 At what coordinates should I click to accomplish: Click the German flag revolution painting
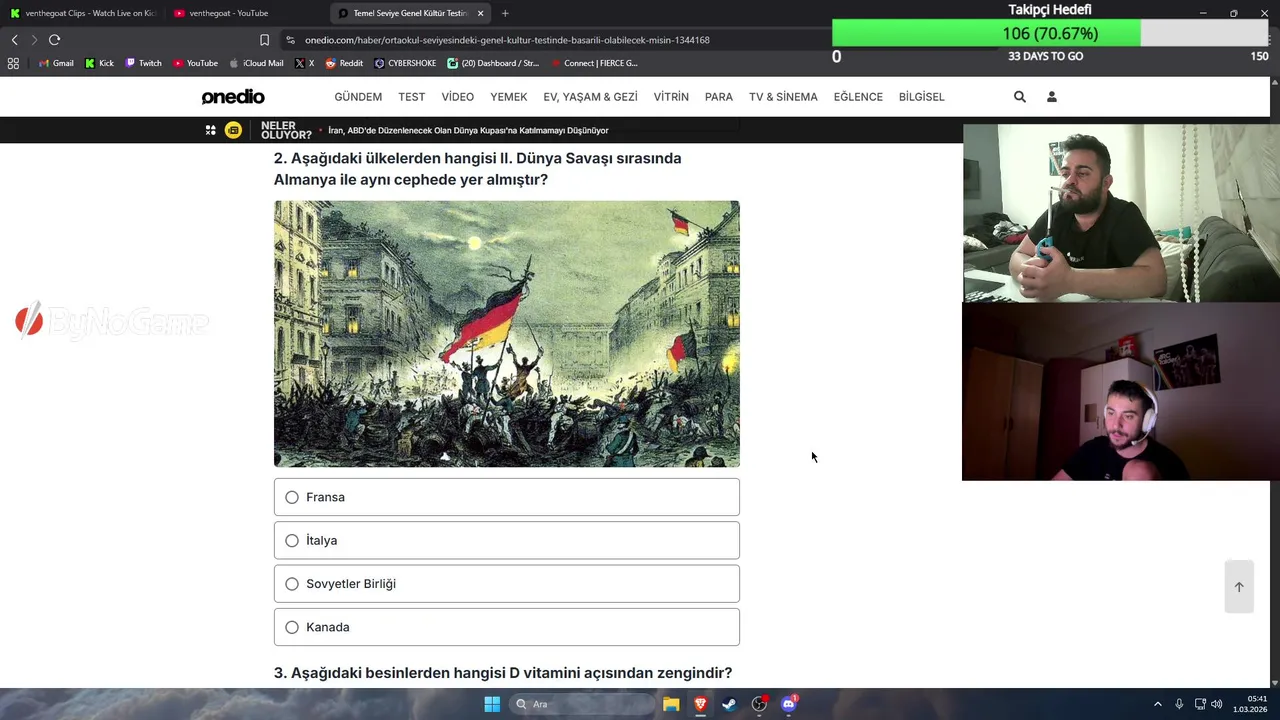[x=507, y=334]
